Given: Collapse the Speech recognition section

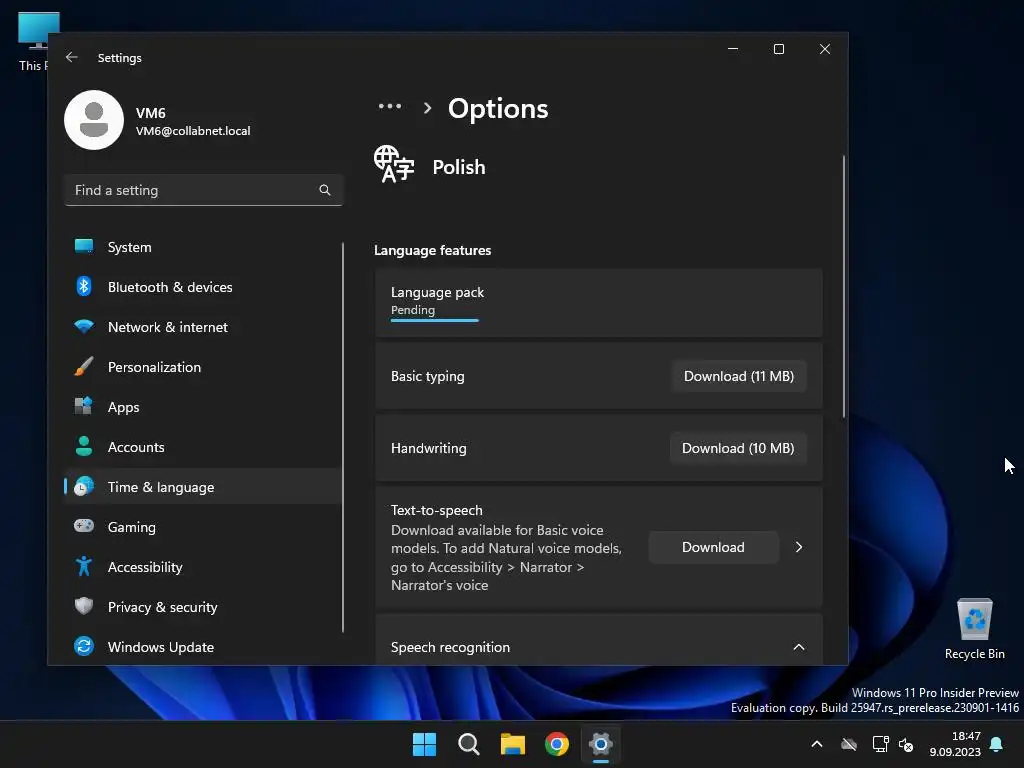Looking at the screenshot, I should point(799,647).
